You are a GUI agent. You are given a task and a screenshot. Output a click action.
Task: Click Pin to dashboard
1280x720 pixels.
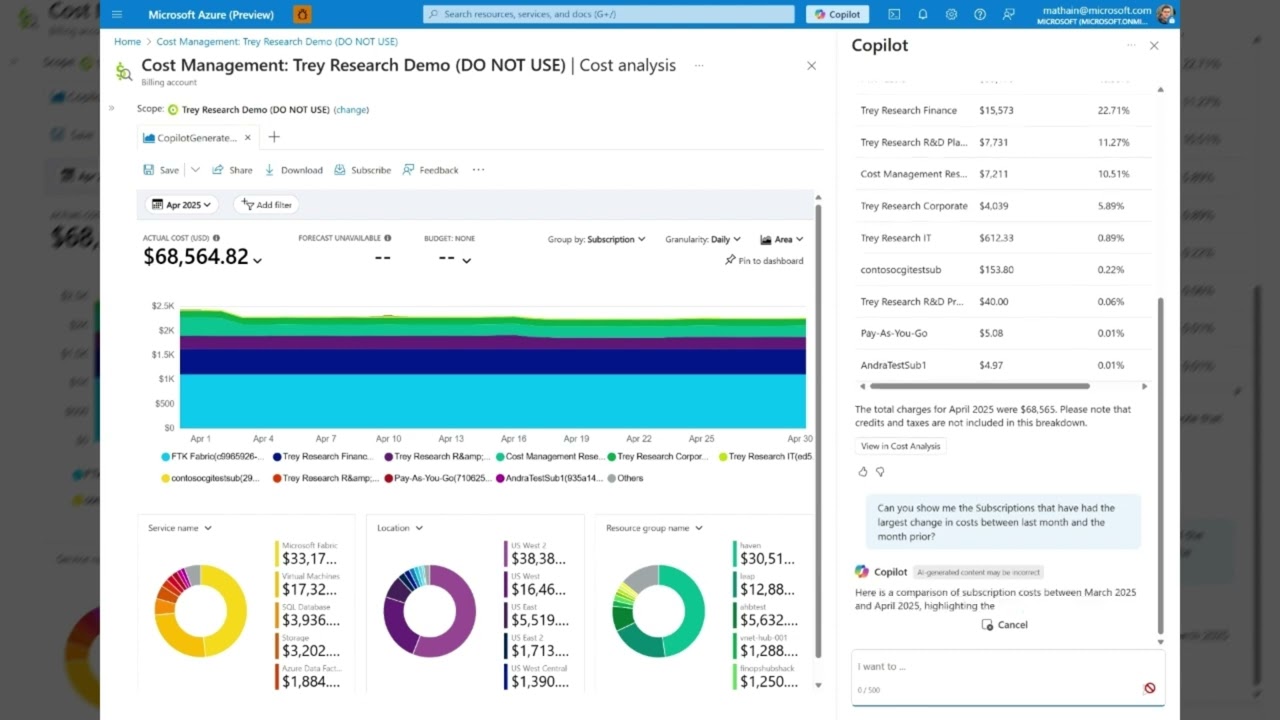pyautogui.click(x=764, y=260)
